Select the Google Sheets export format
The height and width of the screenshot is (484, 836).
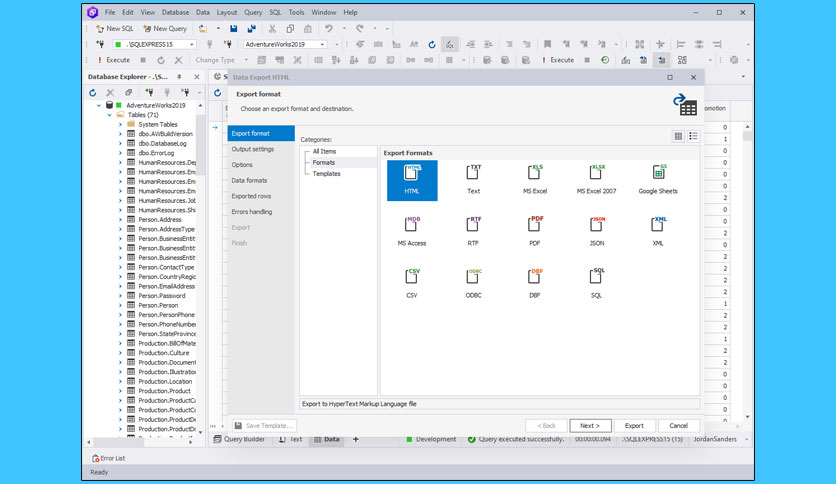(x=658, y=180)
